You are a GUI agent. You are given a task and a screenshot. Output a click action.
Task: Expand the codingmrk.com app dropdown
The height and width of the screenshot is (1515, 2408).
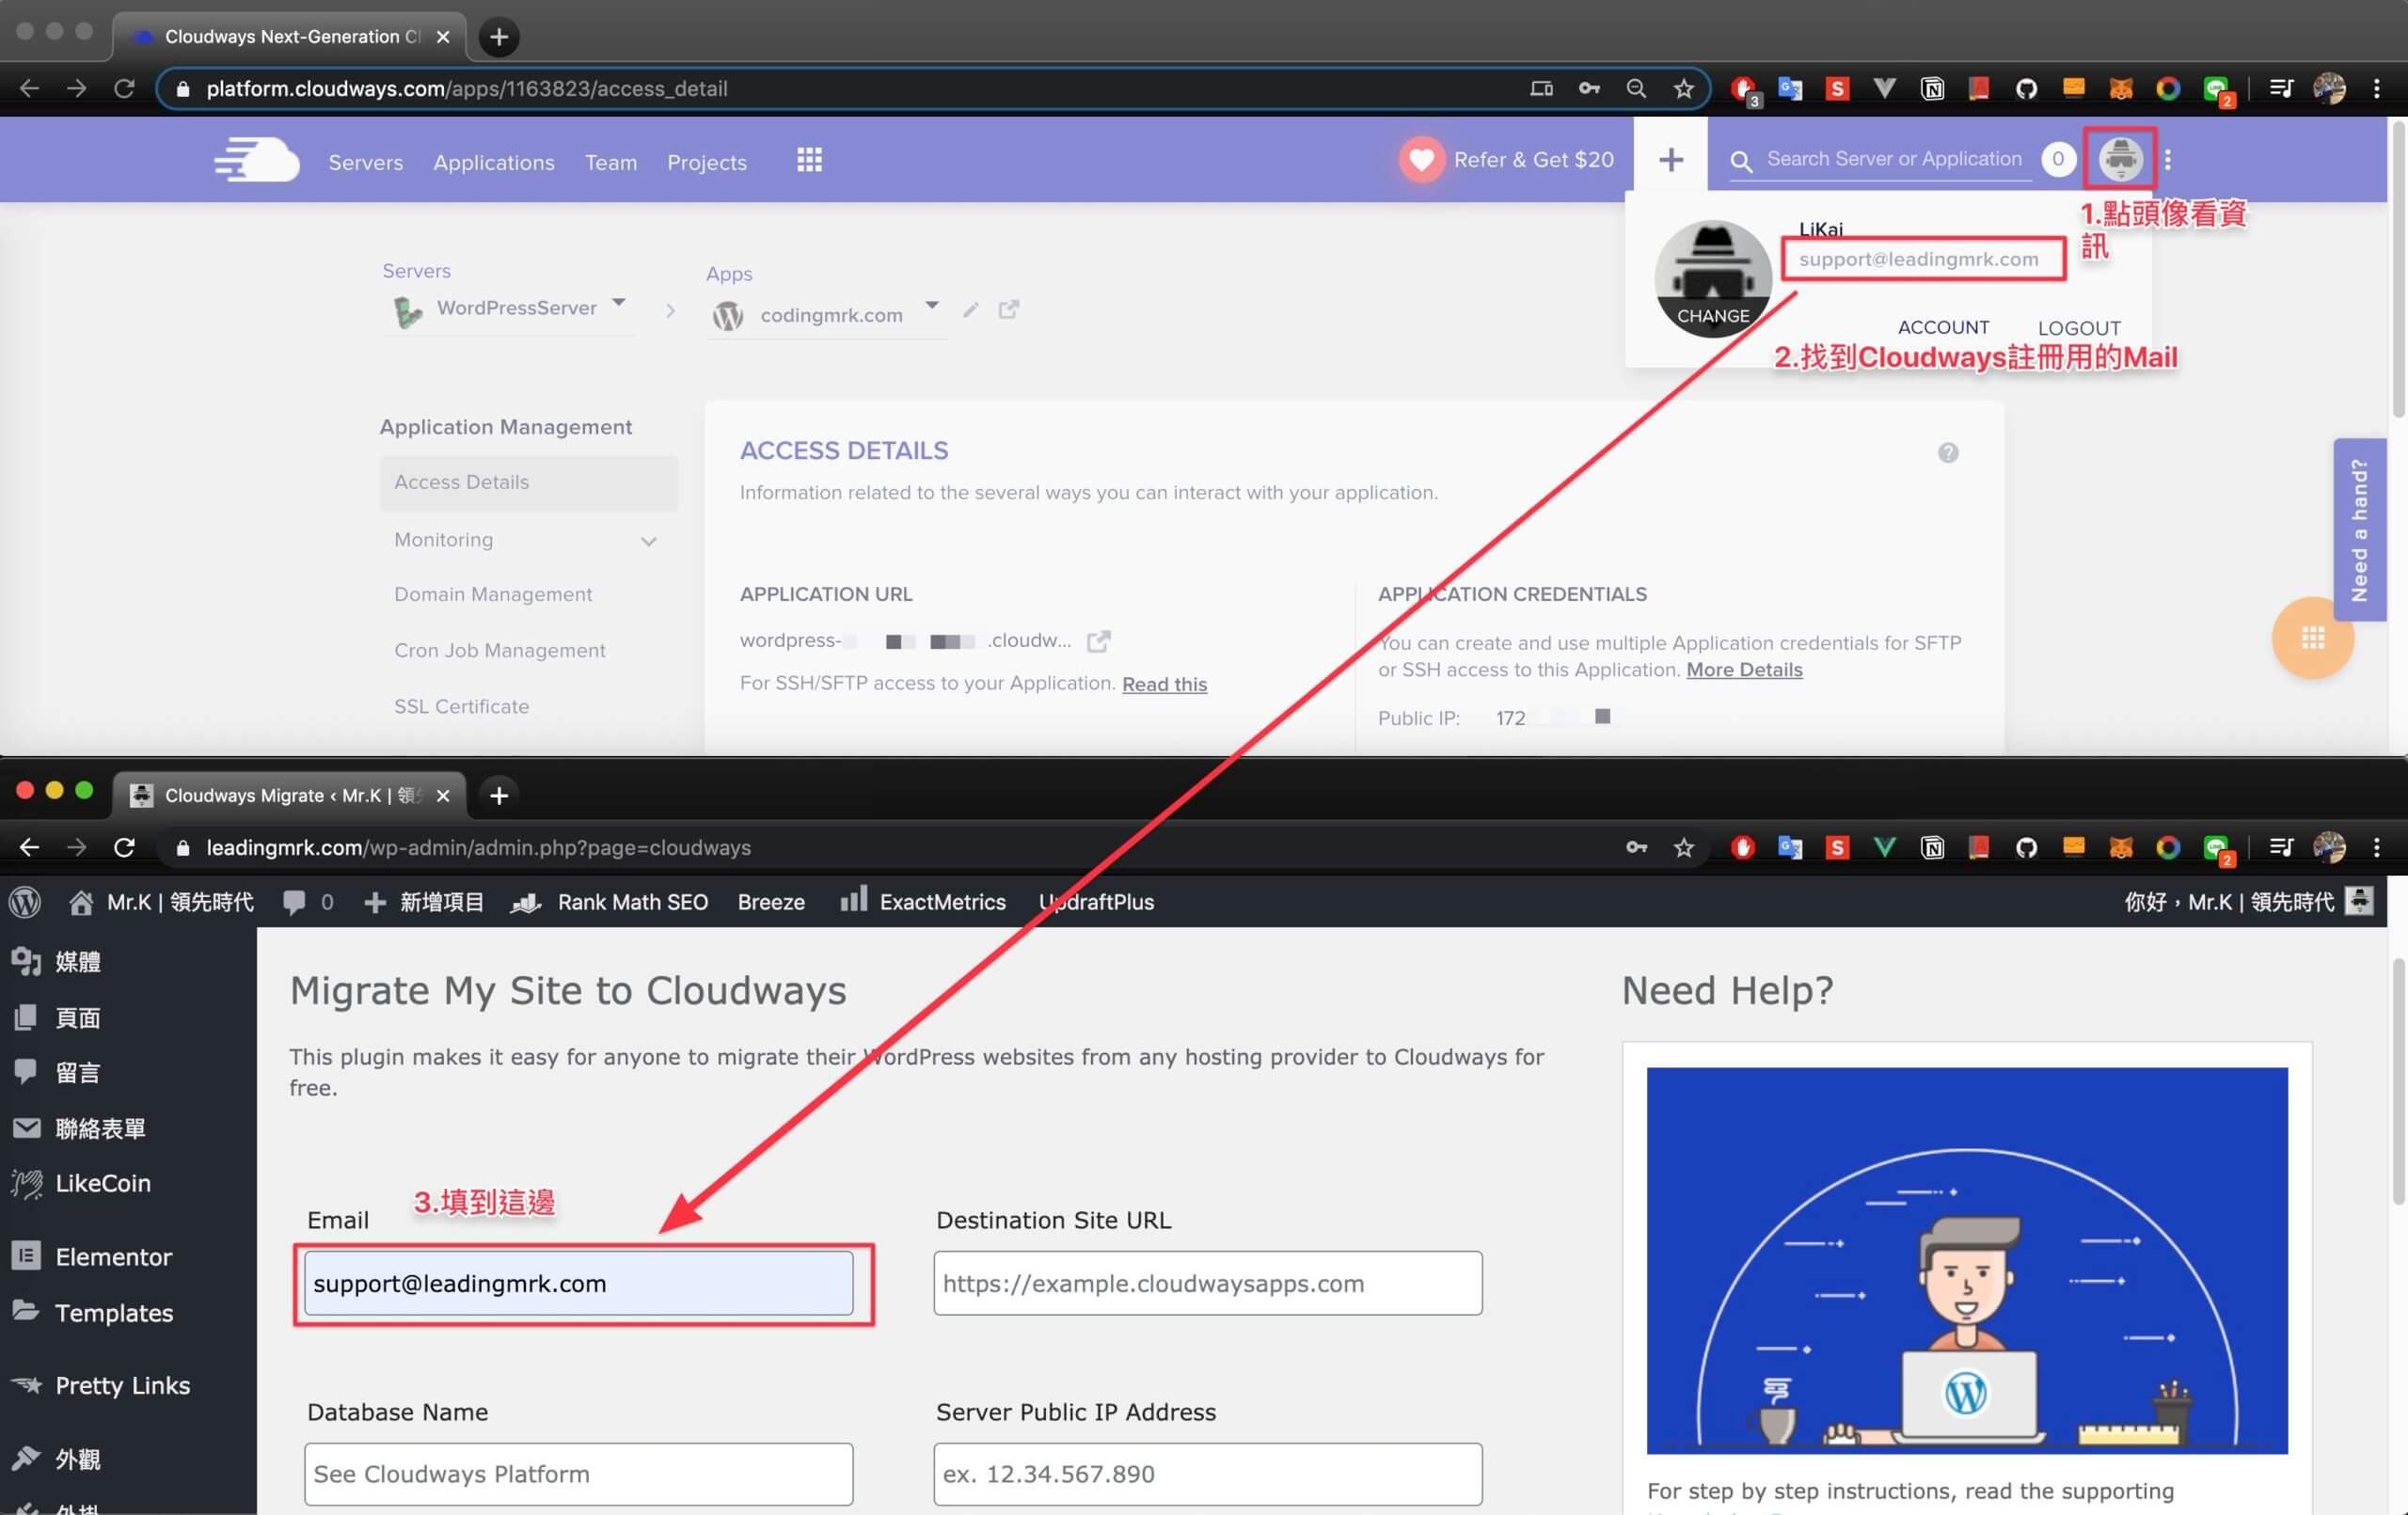931,305
